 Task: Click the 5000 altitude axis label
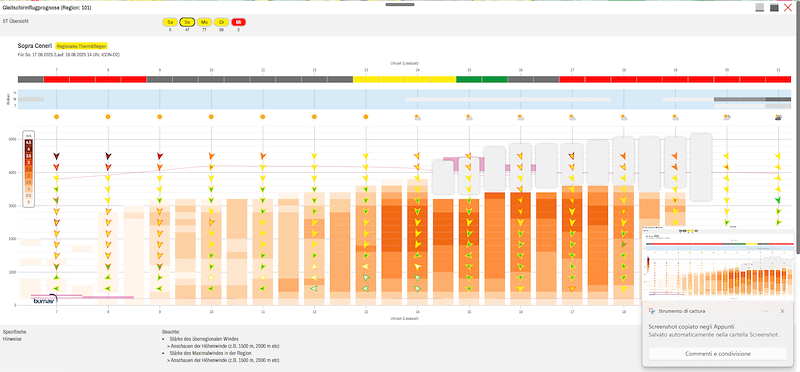[12, 139]
